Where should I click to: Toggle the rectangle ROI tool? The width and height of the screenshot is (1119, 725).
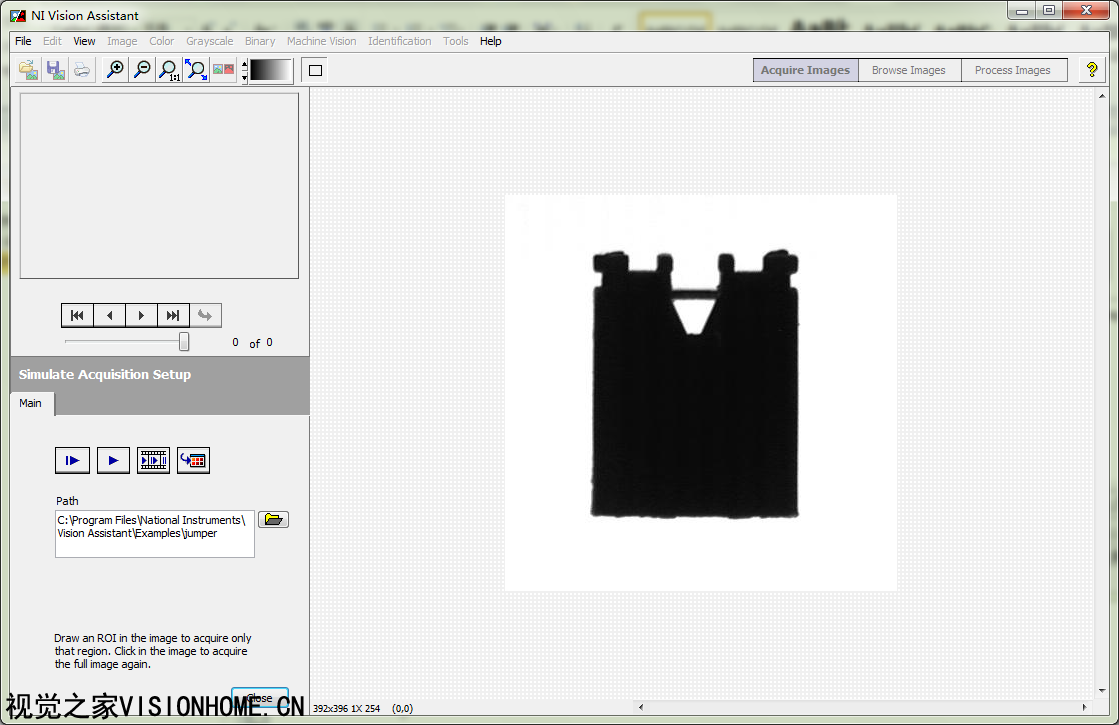pyautogui.click(x=315, y=70)
